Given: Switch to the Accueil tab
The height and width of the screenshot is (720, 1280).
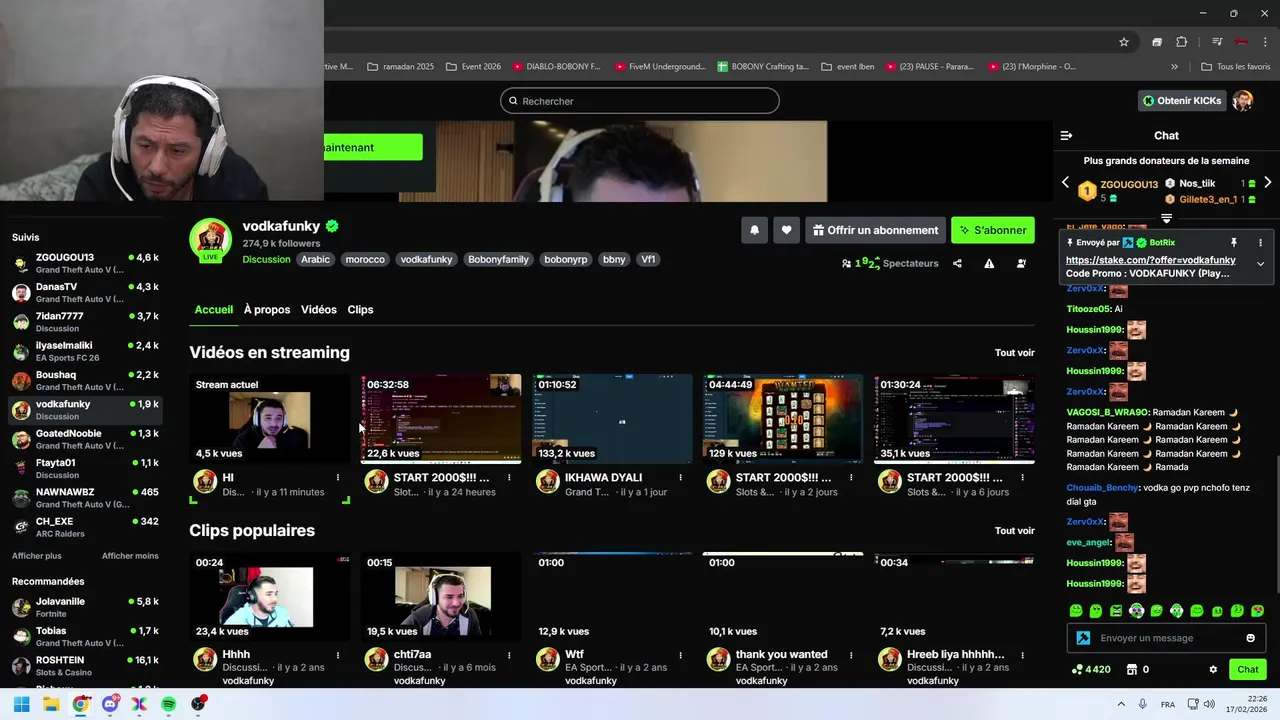Looking at the screenshot, I should pyautogui.click(x=213, y=309).
